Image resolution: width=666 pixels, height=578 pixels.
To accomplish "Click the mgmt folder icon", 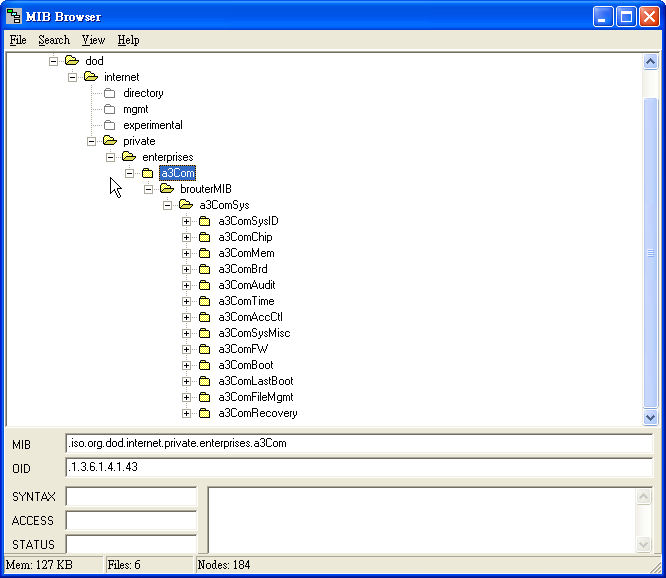I will click(x=110, y=109).
